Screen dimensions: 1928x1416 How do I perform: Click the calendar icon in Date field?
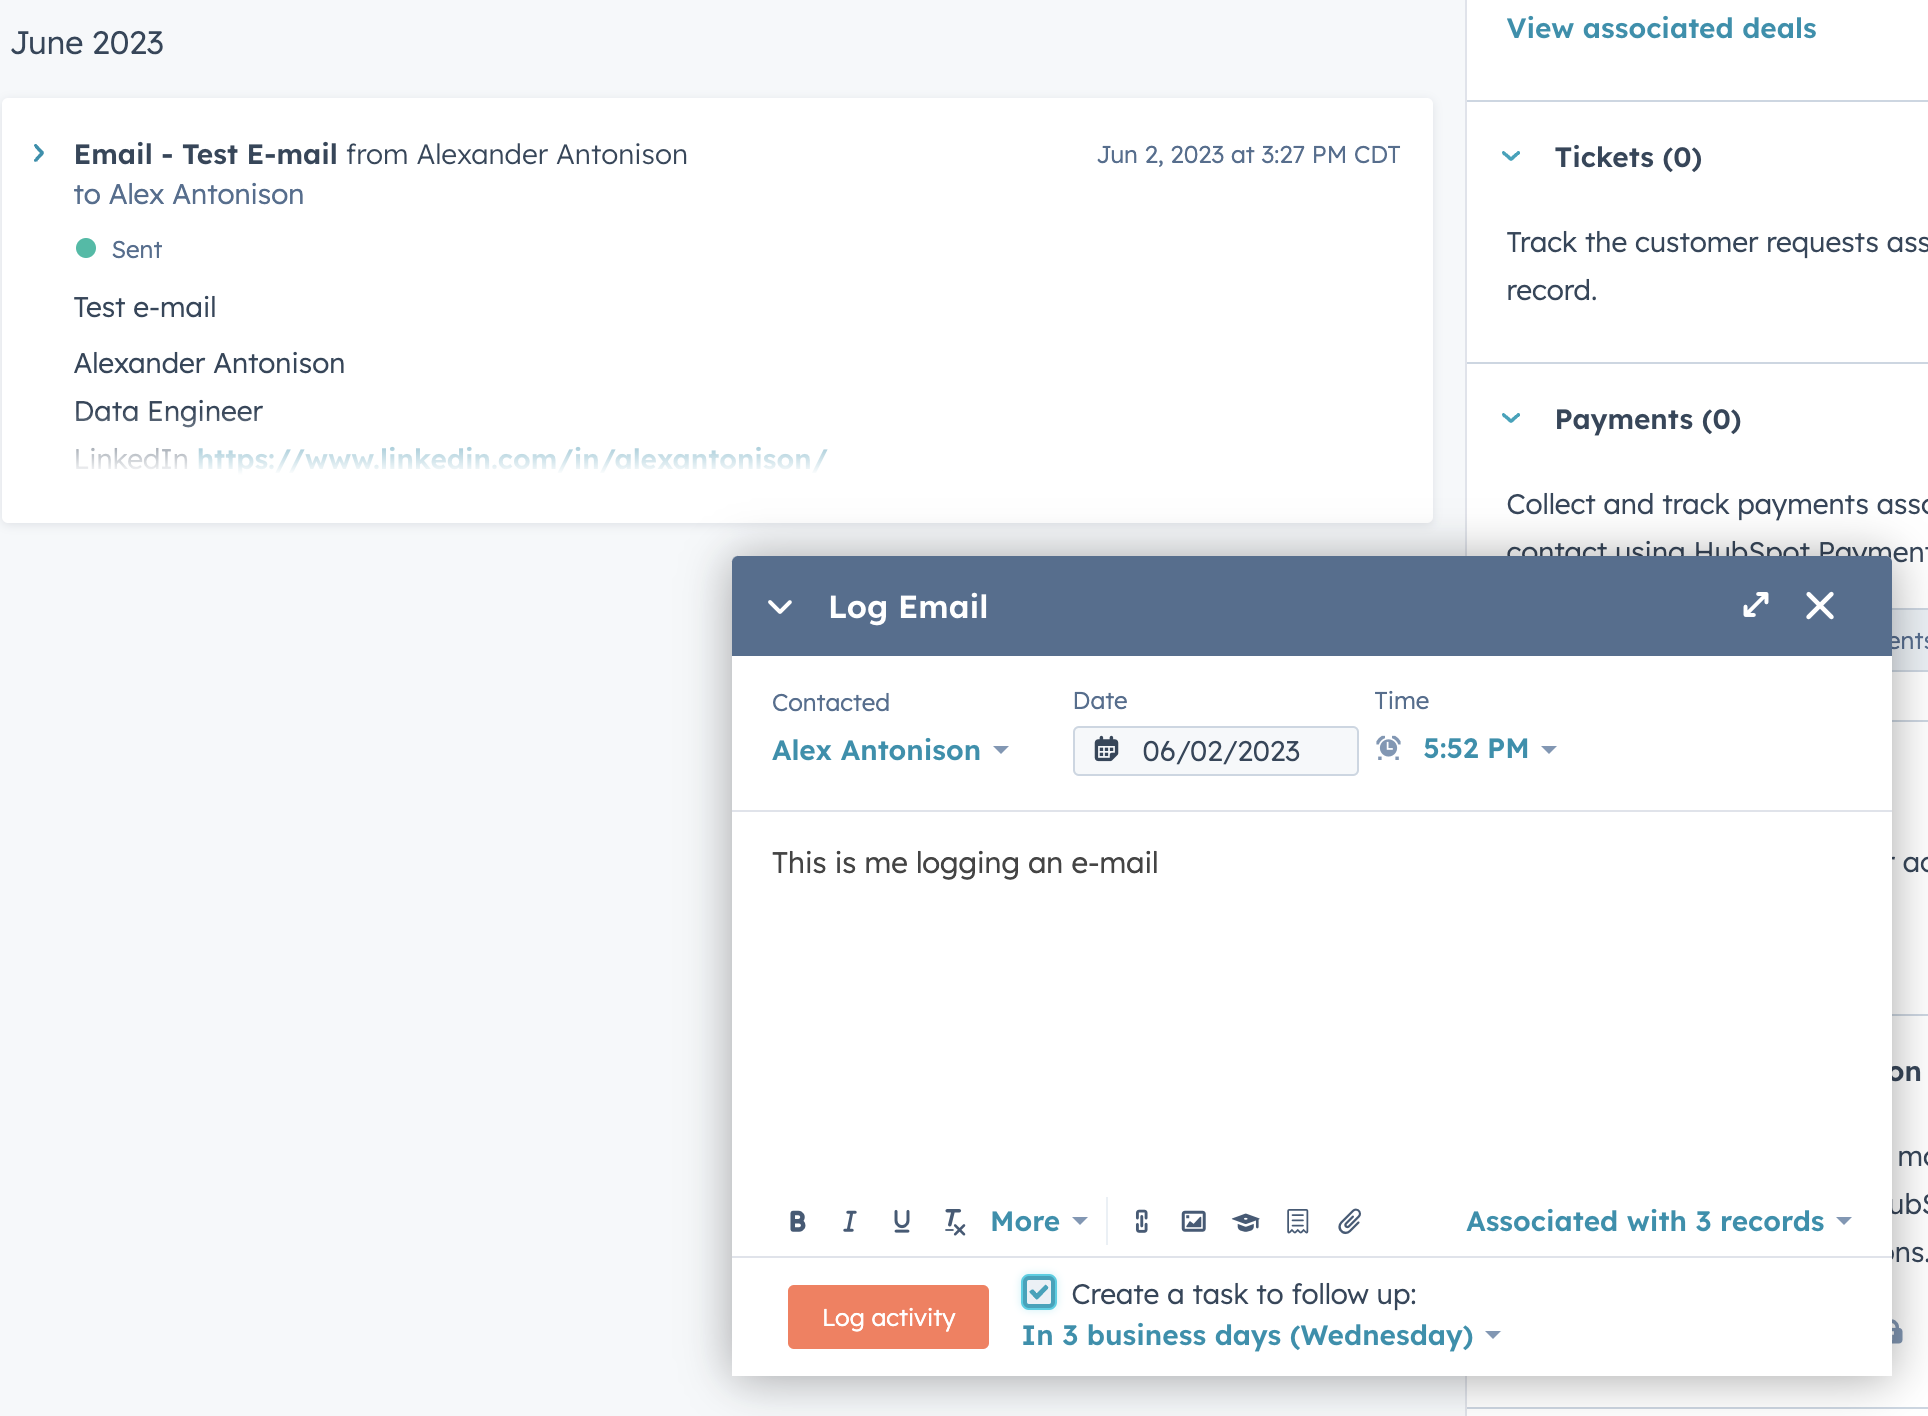pos(1106,749)
